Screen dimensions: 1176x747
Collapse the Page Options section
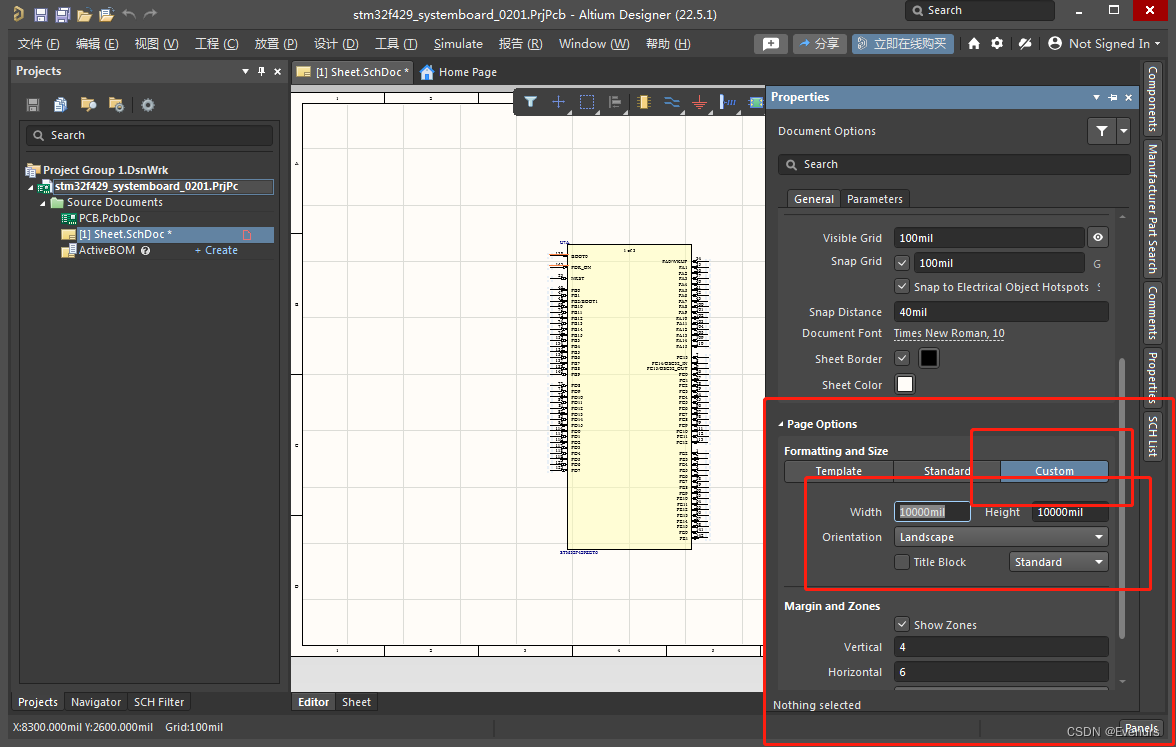[x=781, y=424]
